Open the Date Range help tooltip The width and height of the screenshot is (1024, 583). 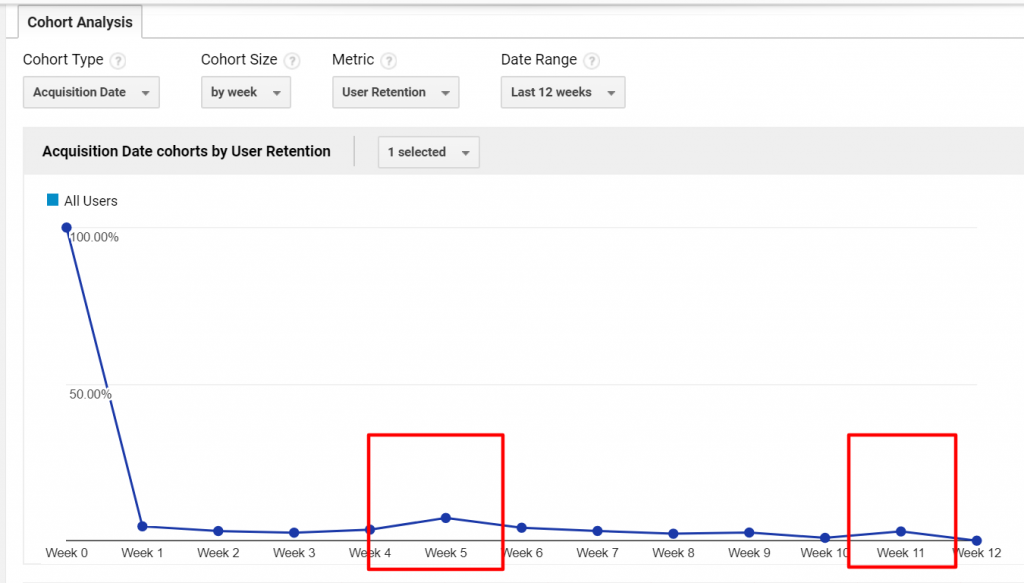[591, 60]
